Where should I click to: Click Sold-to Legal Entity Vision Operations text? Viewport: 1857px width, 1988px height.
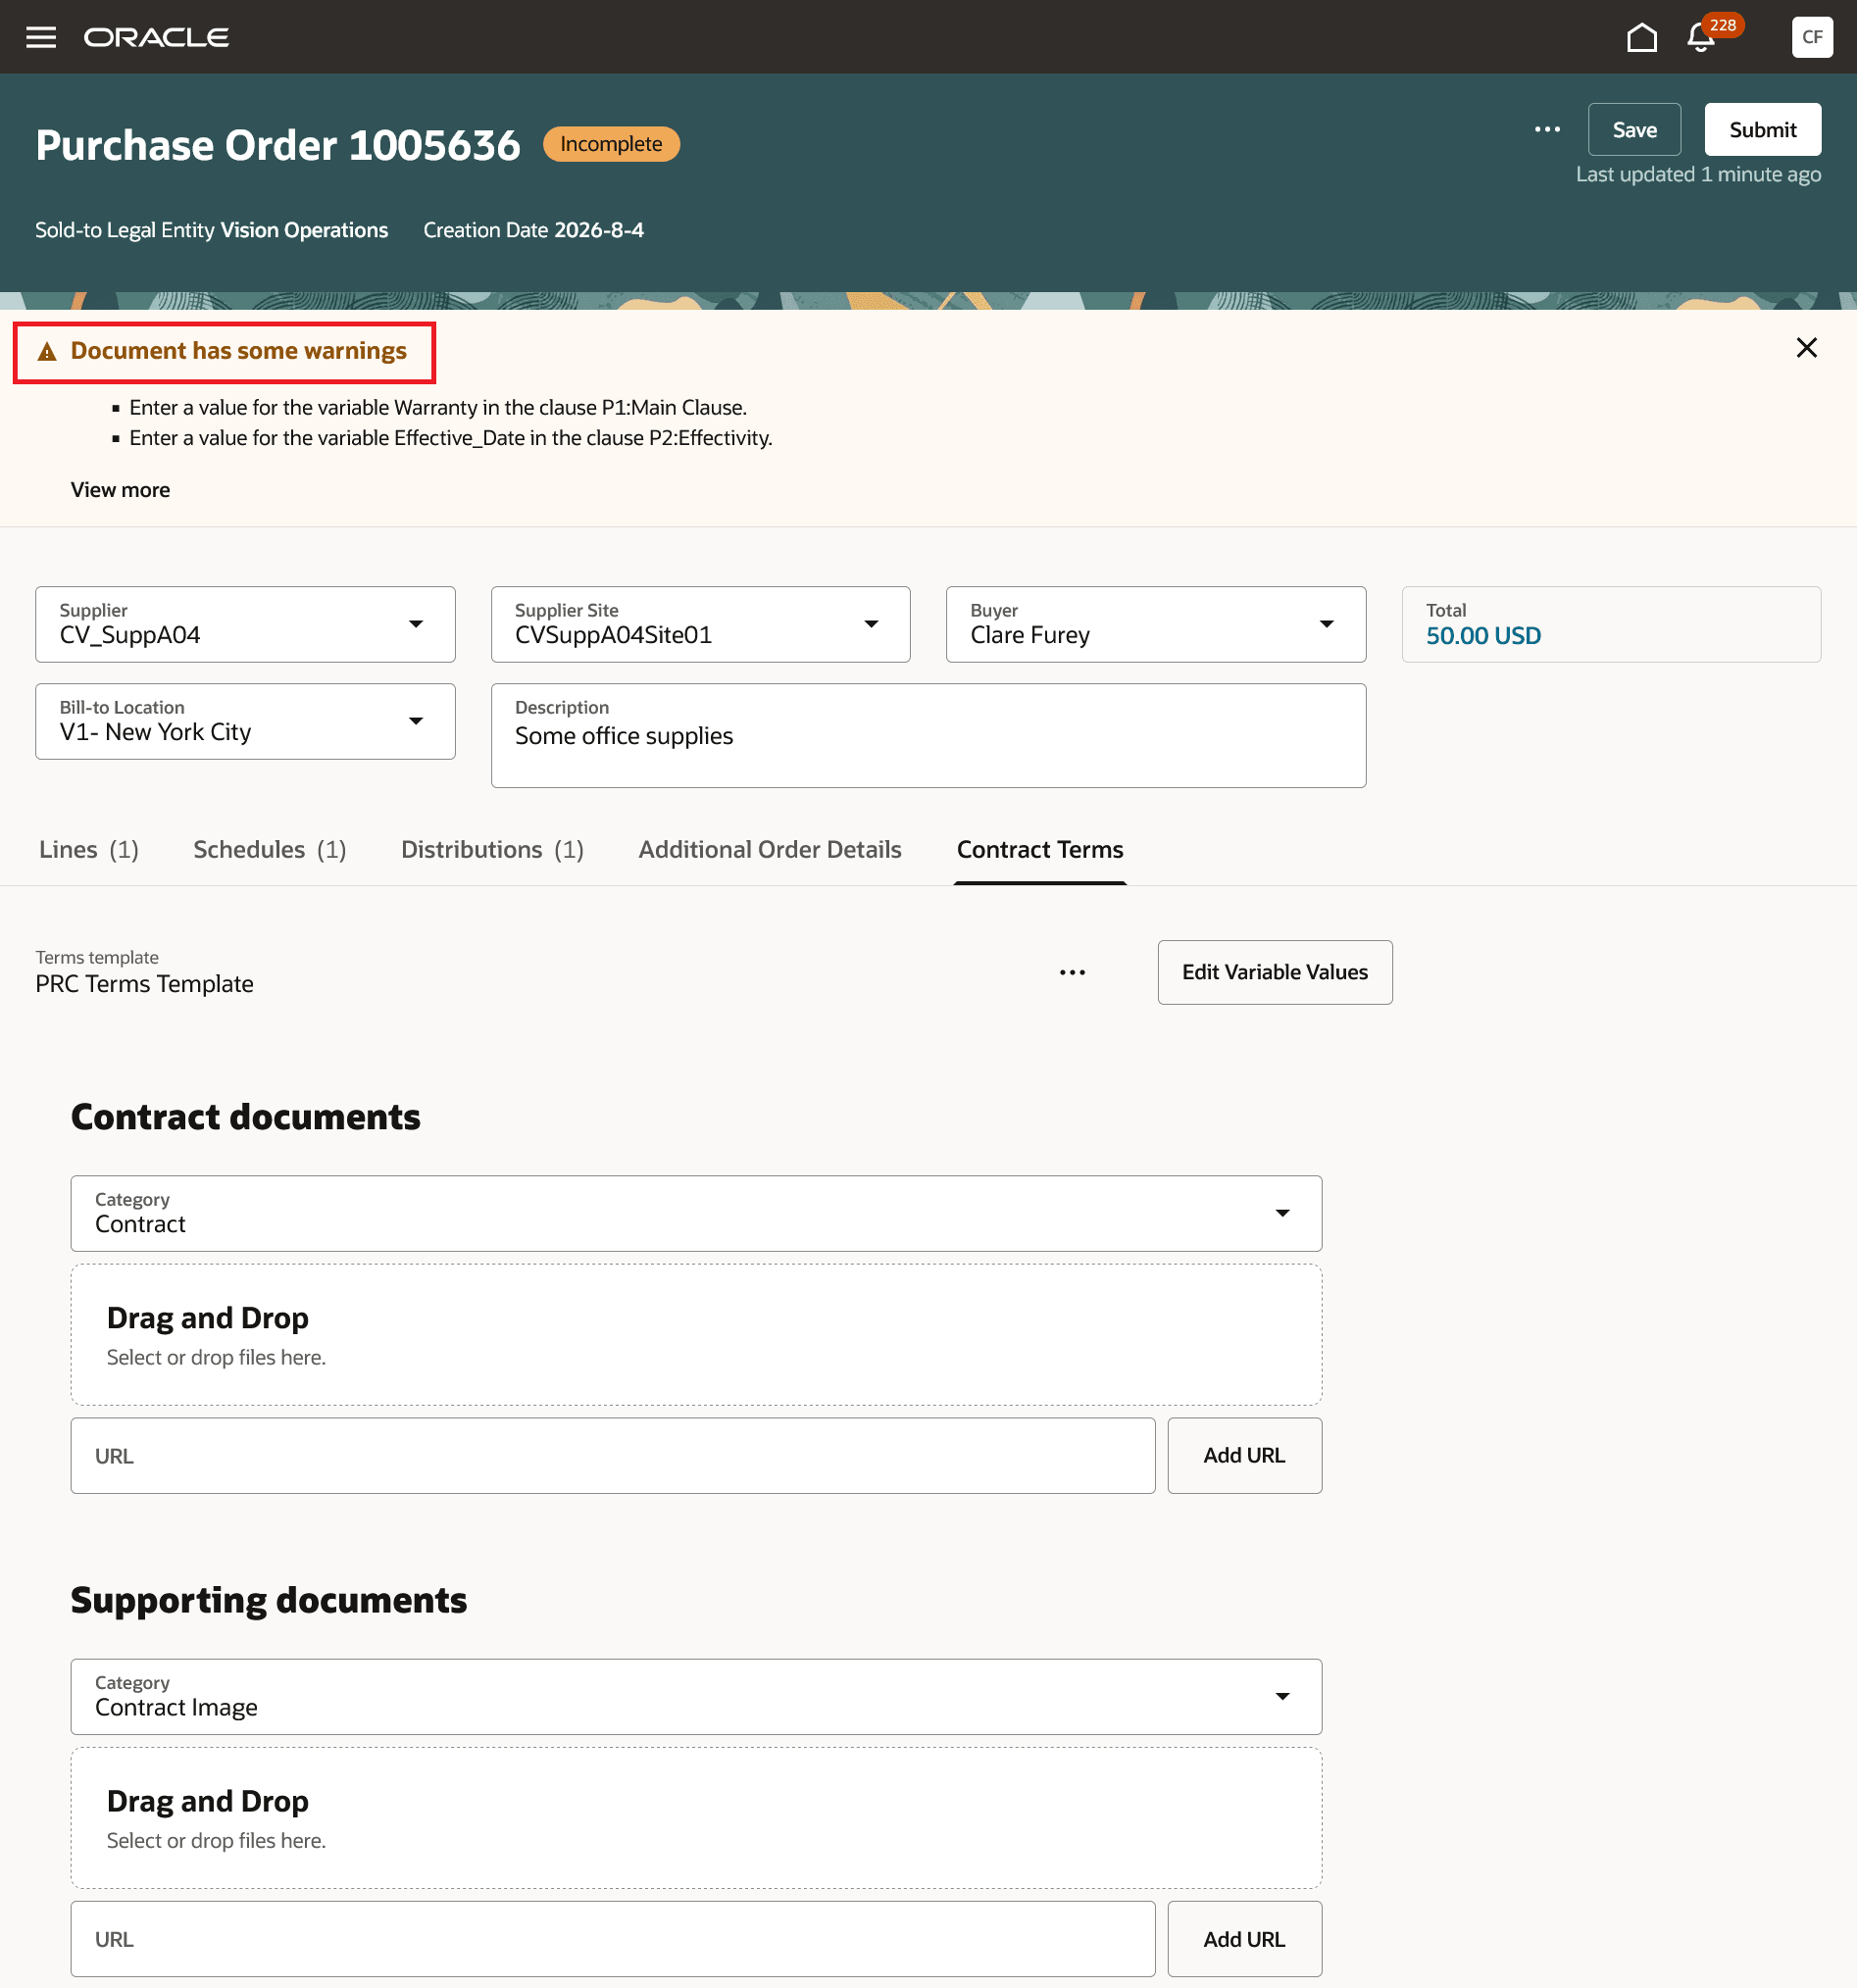(x=212, y=230)
